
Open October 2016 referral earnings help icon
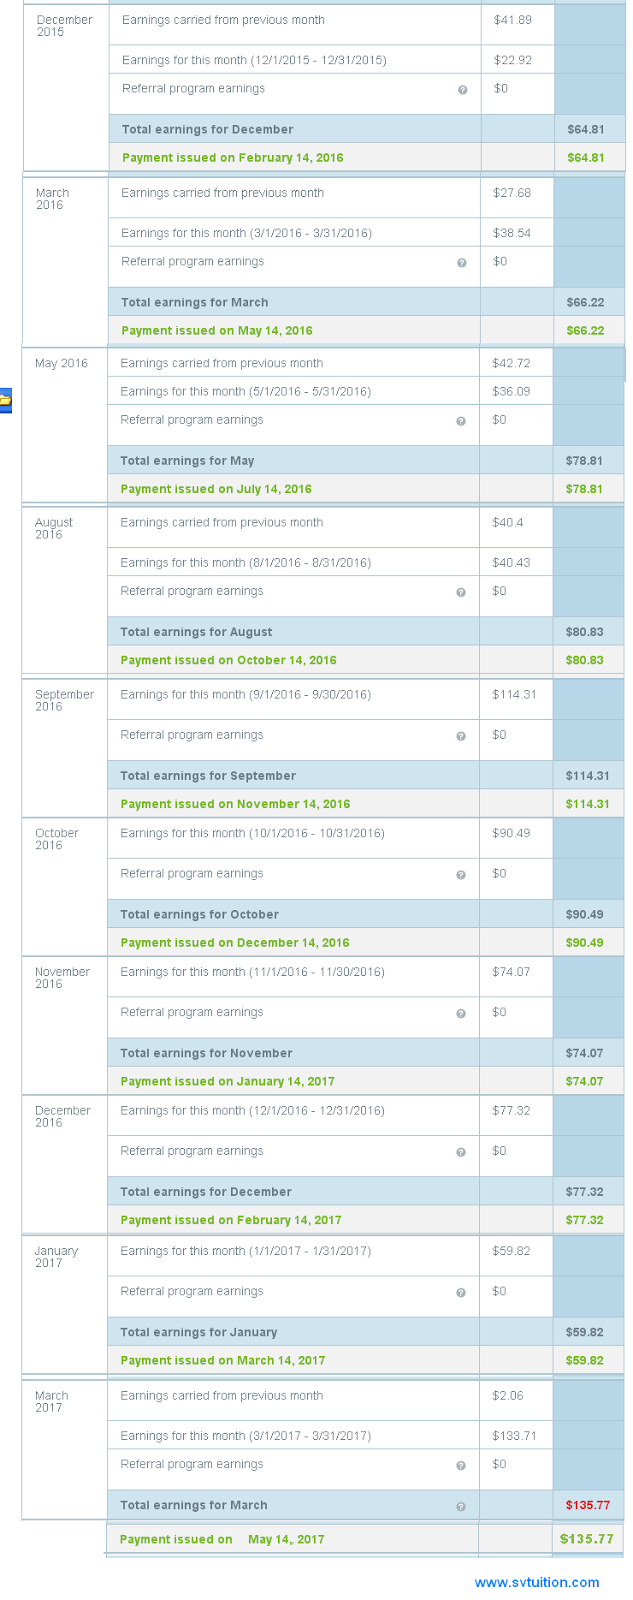click(461, 875)
